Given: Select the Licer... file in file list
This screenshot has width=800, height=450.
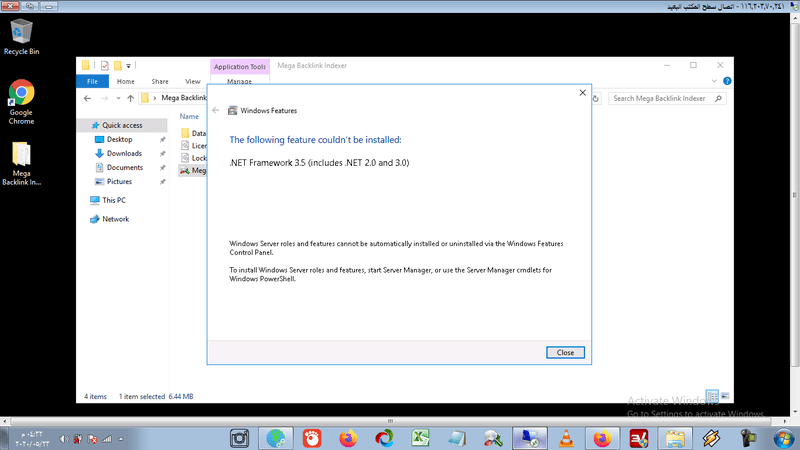Looking at the screenshot, I should tap(193, 145).
